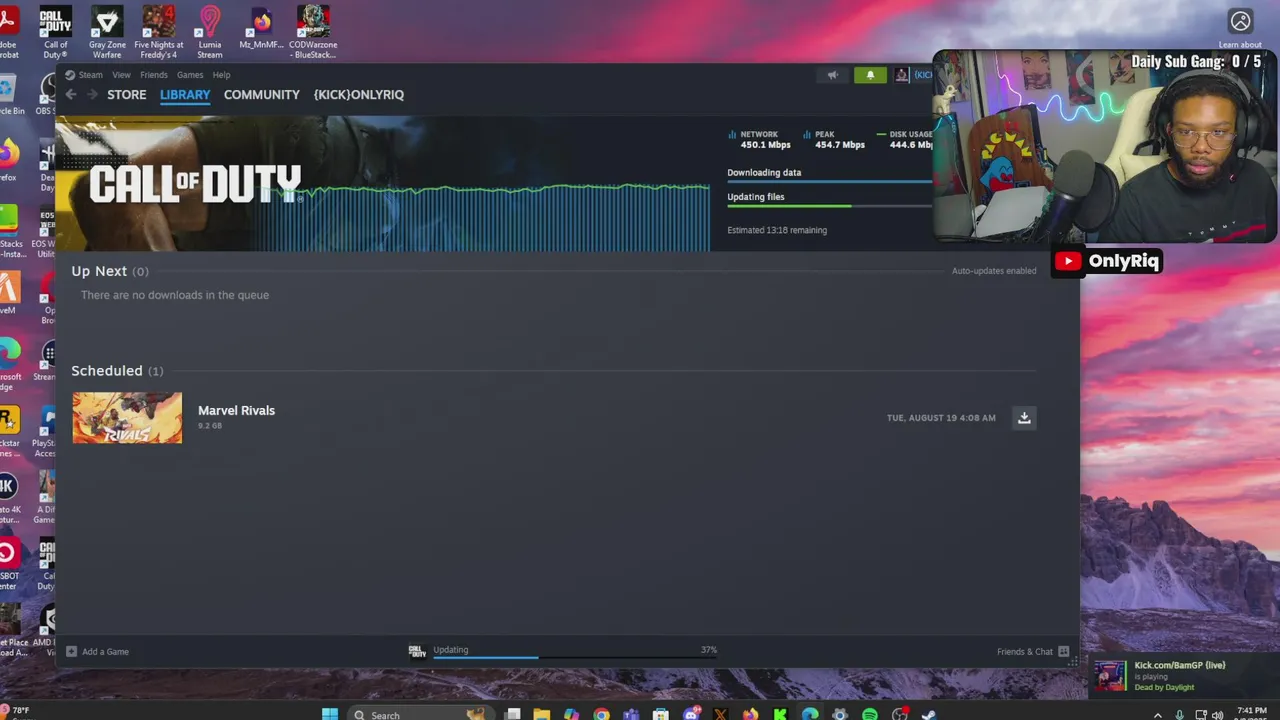Click the Call of Duty icon in download status bar
The width and height of the screenshot is (1280, 720).
tap(417, 651)
